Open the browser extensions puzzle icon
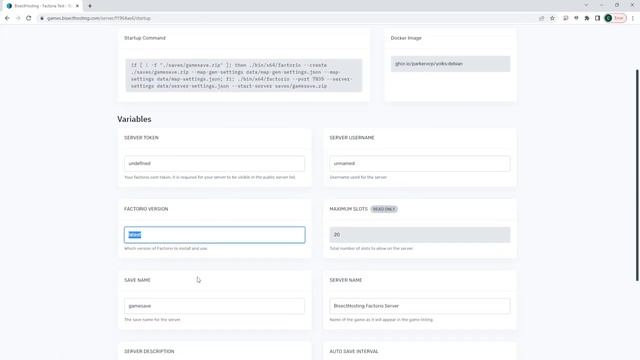 [x=587, y=18]
